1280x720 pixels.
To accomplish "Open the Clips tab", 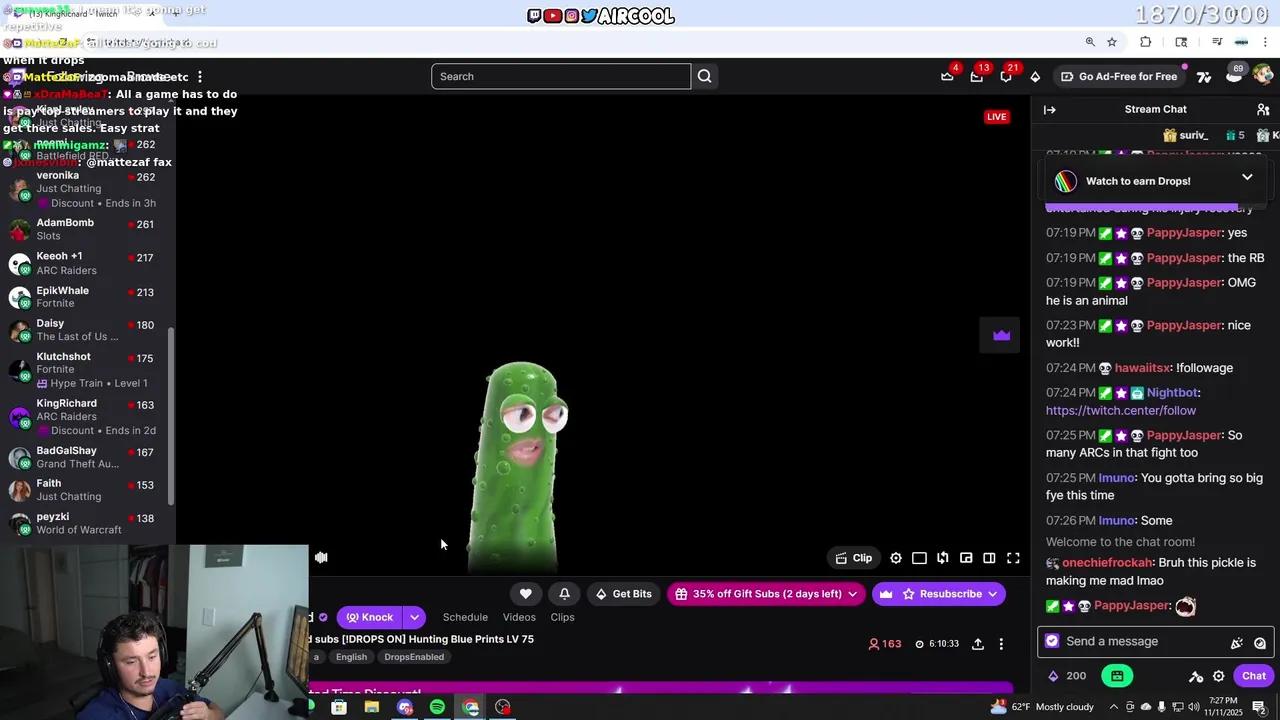I will click(562, 617).
